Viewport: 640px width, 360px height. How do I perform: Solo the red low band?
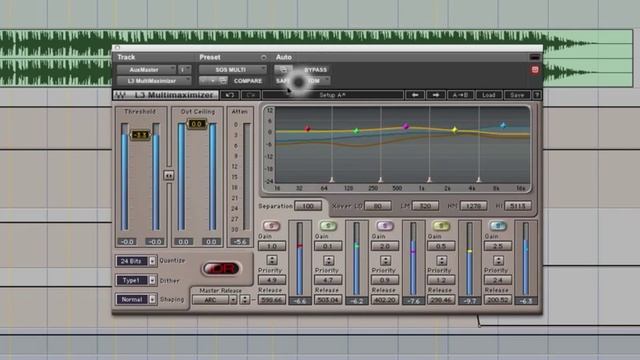(x=271, y=226)
